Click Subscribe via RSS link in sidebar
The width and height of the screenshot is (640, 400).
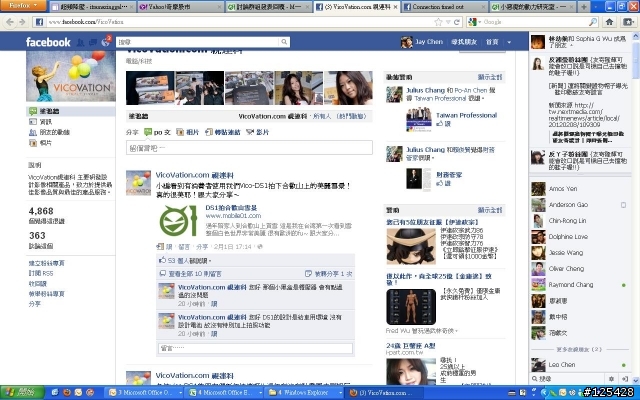pyautogui.click(x=41, y=273)
